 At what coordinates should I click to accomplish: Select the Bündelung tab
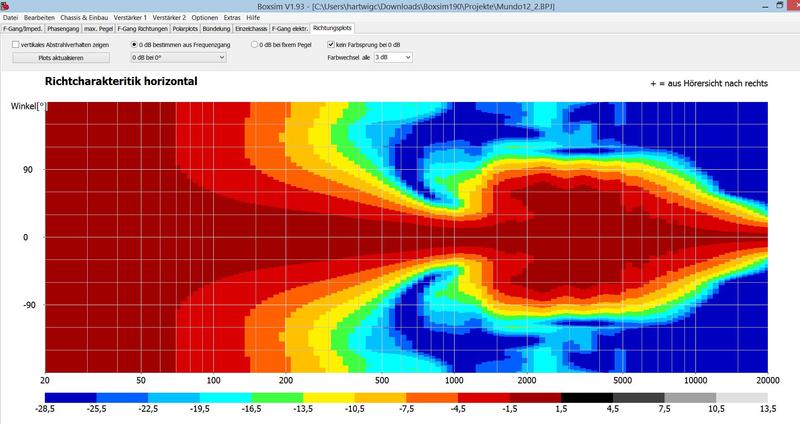click(216, 29)
